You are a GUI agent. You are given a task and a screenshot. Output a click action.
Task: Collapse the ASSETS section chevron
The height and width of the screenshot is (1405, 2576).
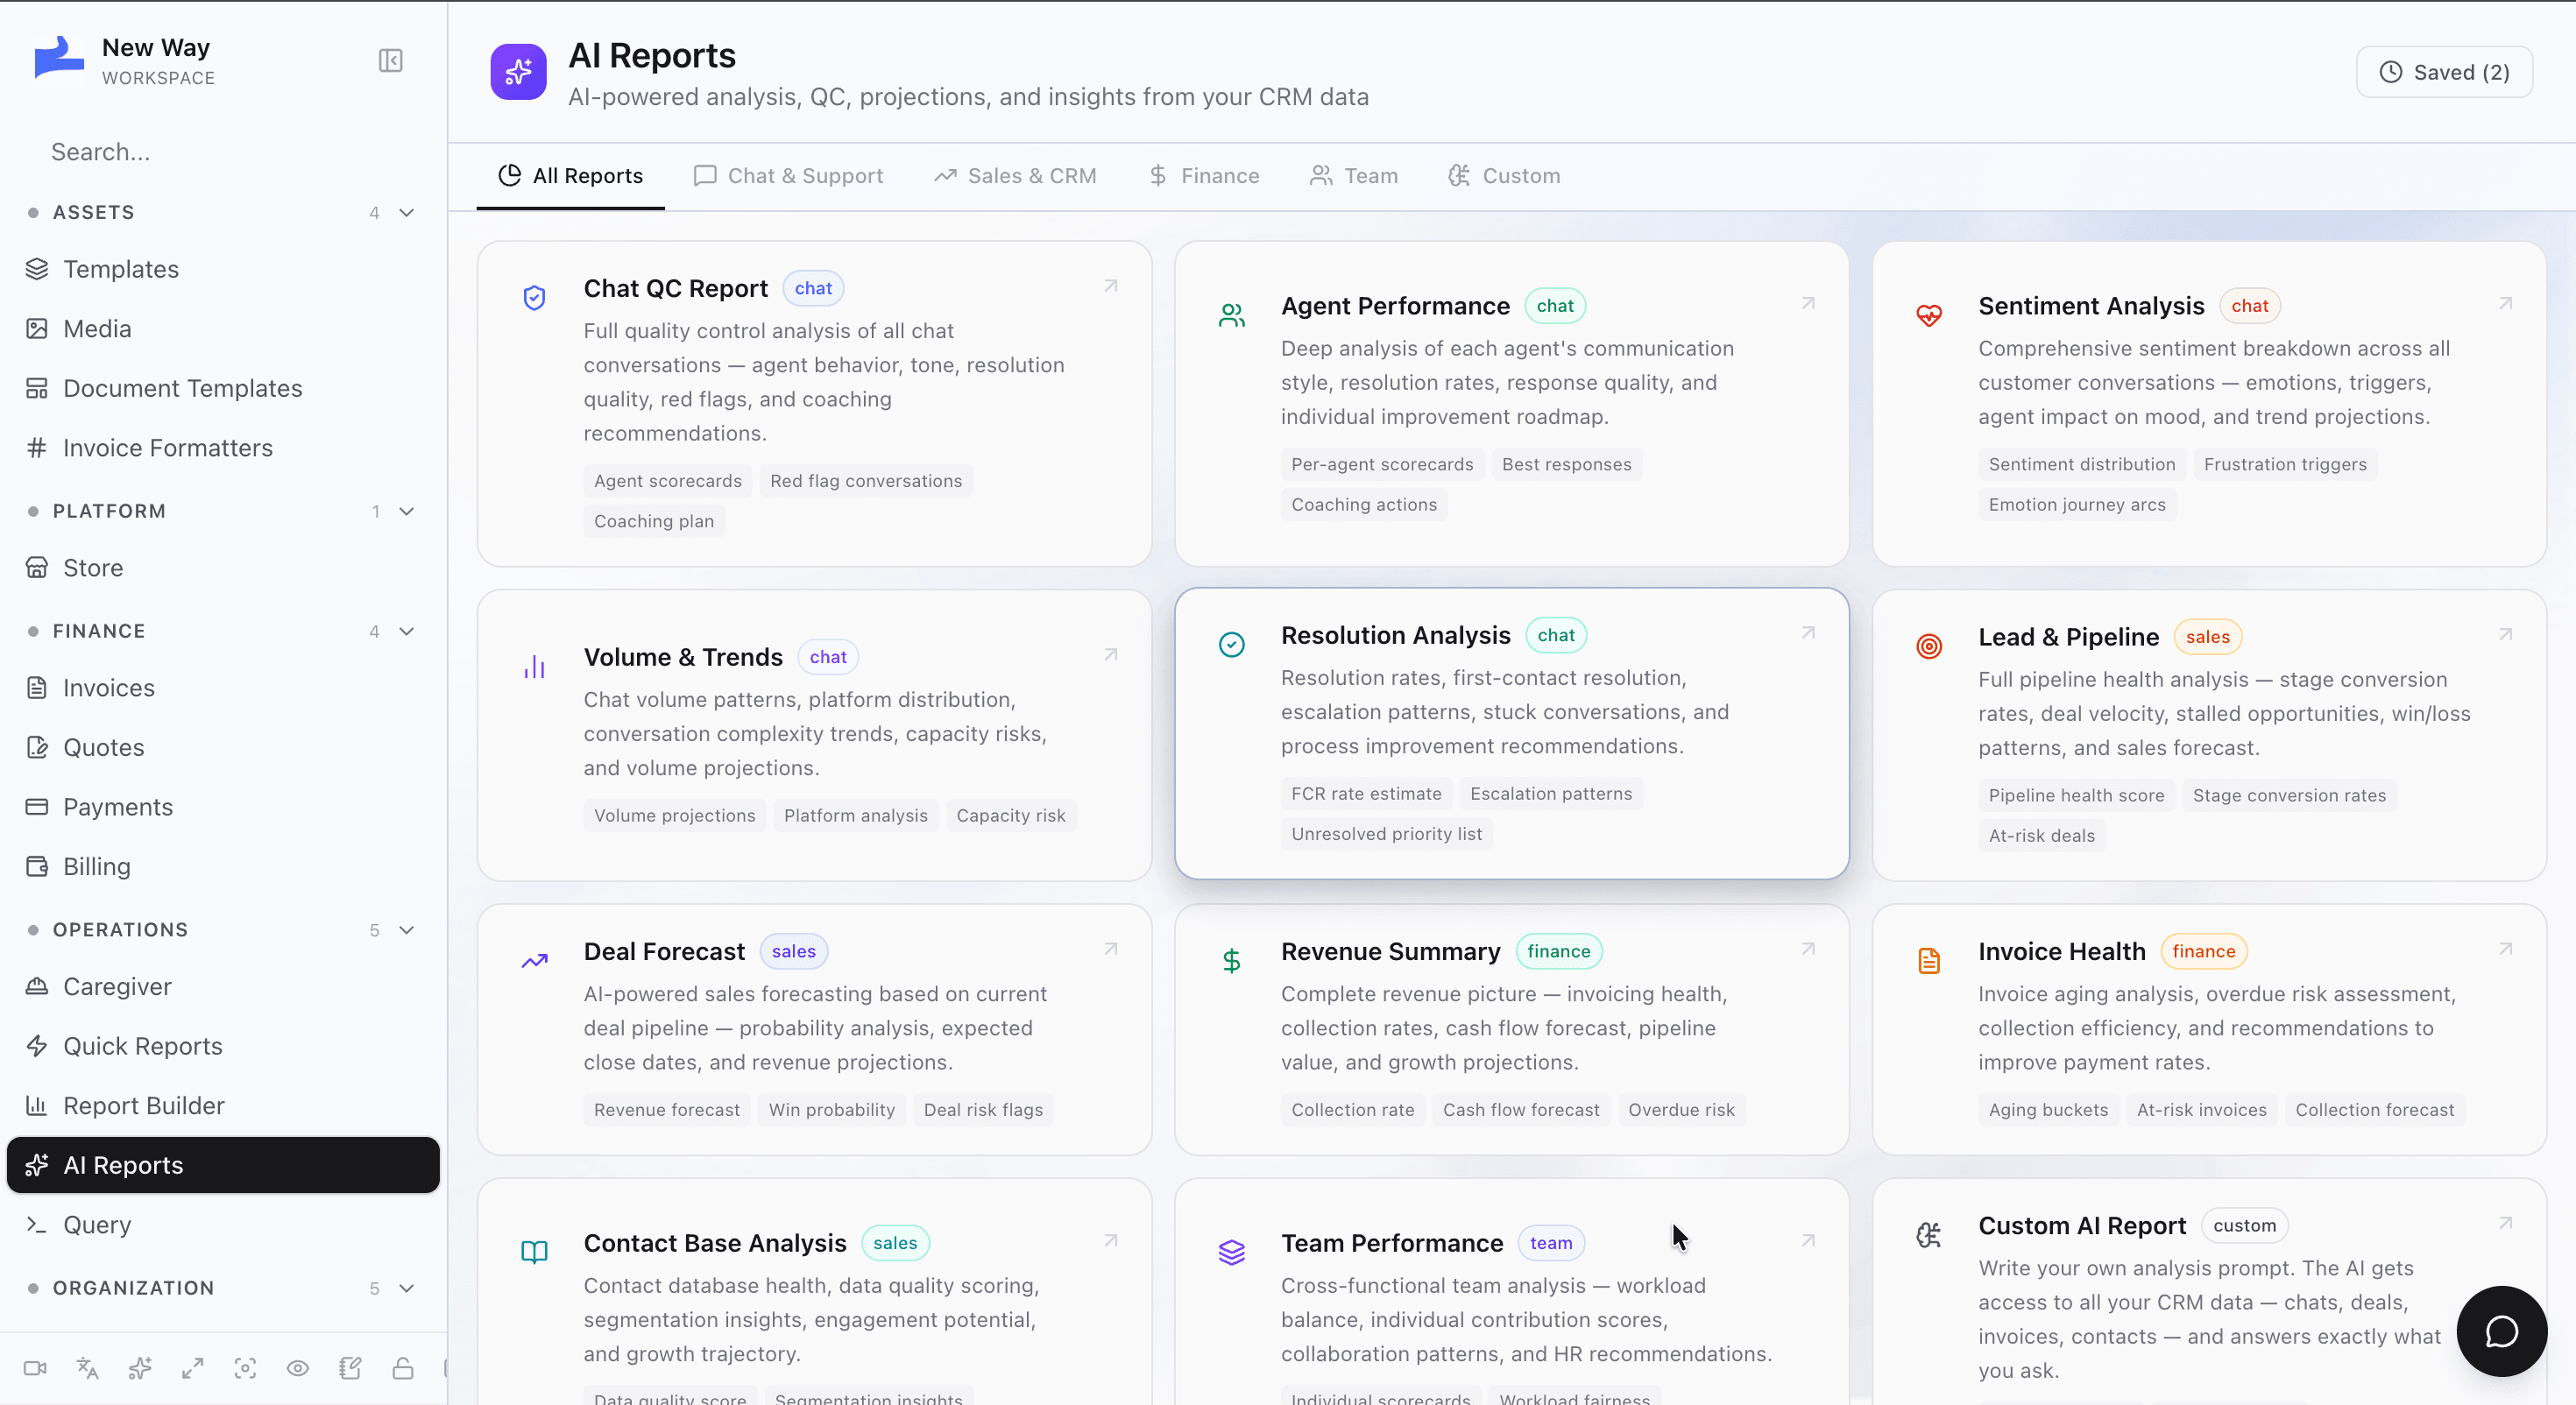point(407,213)
